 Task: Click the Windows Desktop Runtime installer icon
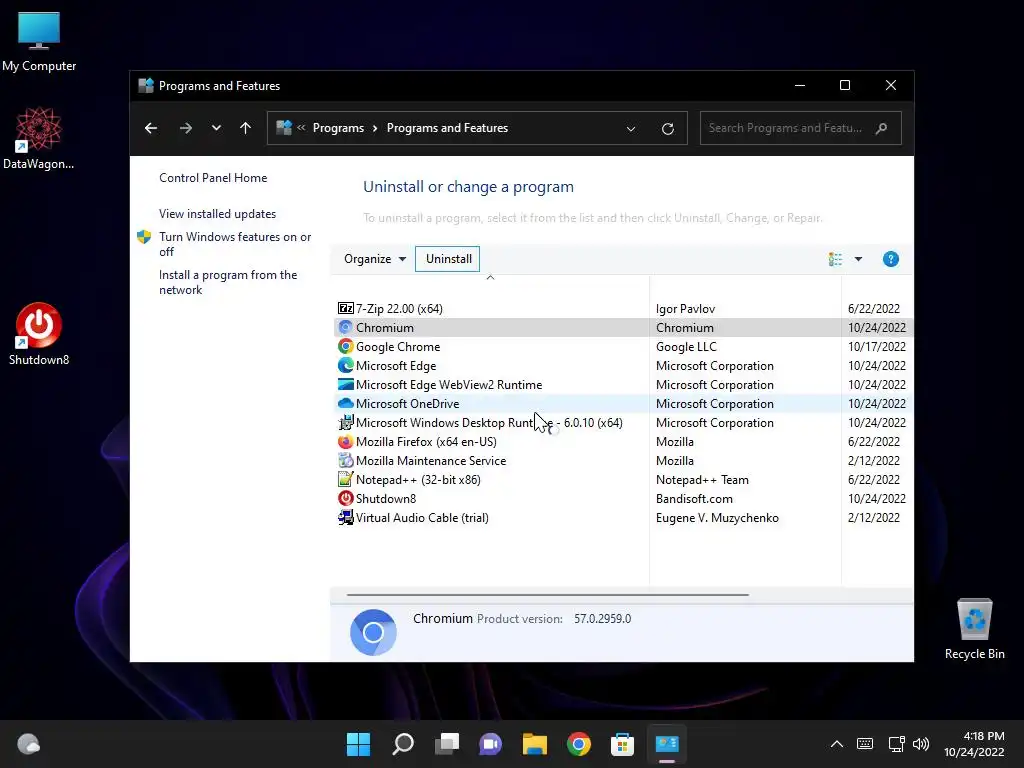pos(345,423)
